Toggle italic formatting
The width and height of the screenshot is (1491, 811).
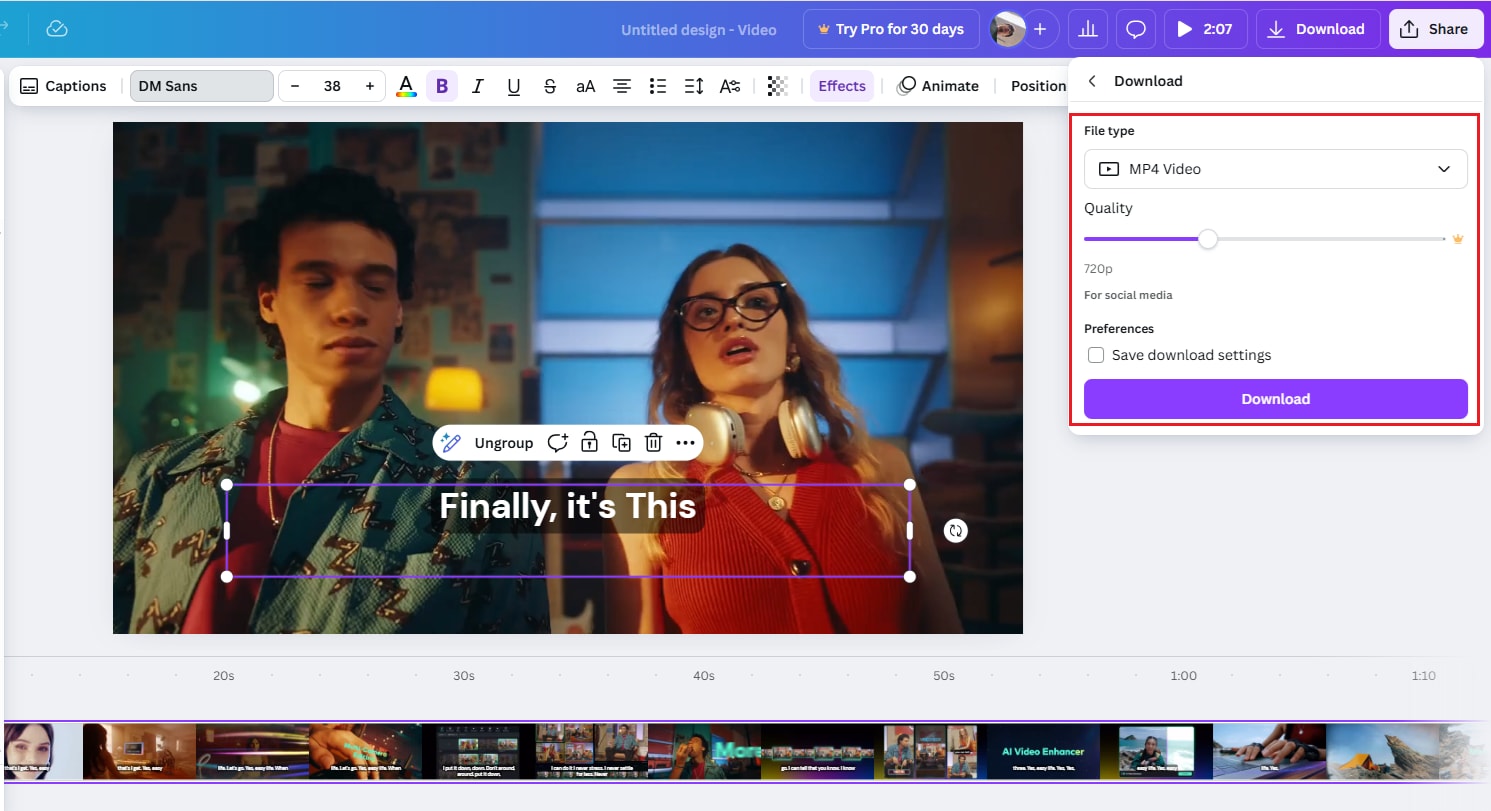477,86
